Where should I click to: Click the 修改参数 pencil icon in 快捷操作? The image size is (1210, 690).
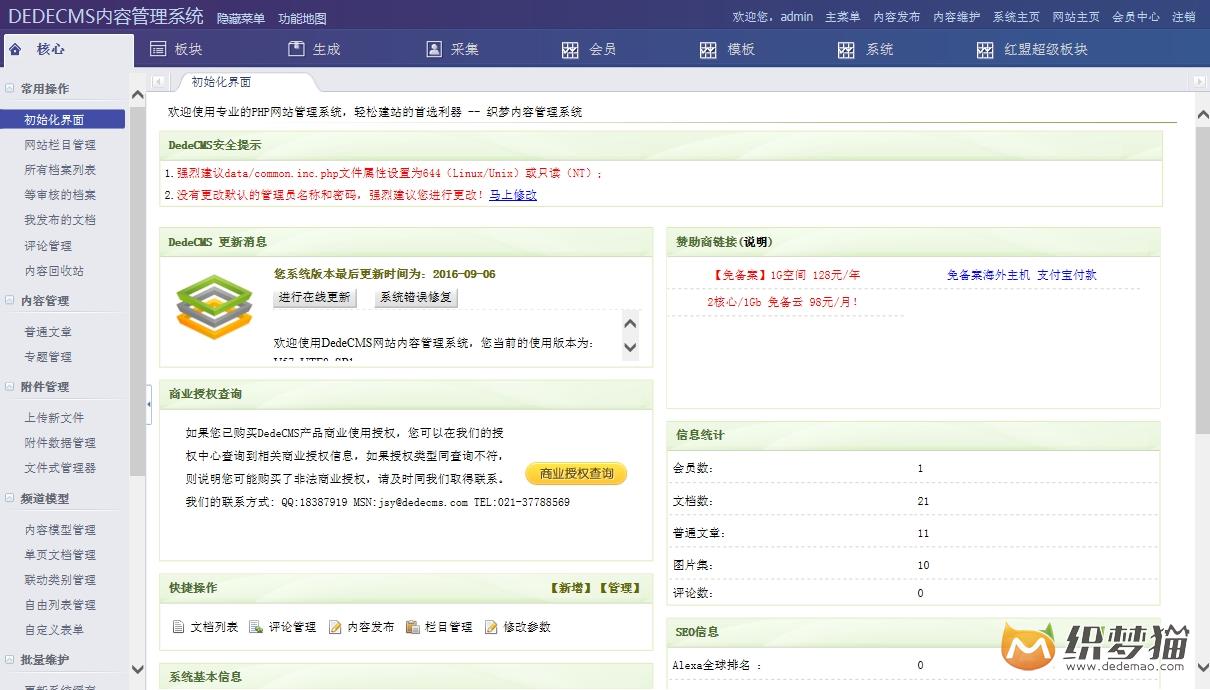(491, 627)
